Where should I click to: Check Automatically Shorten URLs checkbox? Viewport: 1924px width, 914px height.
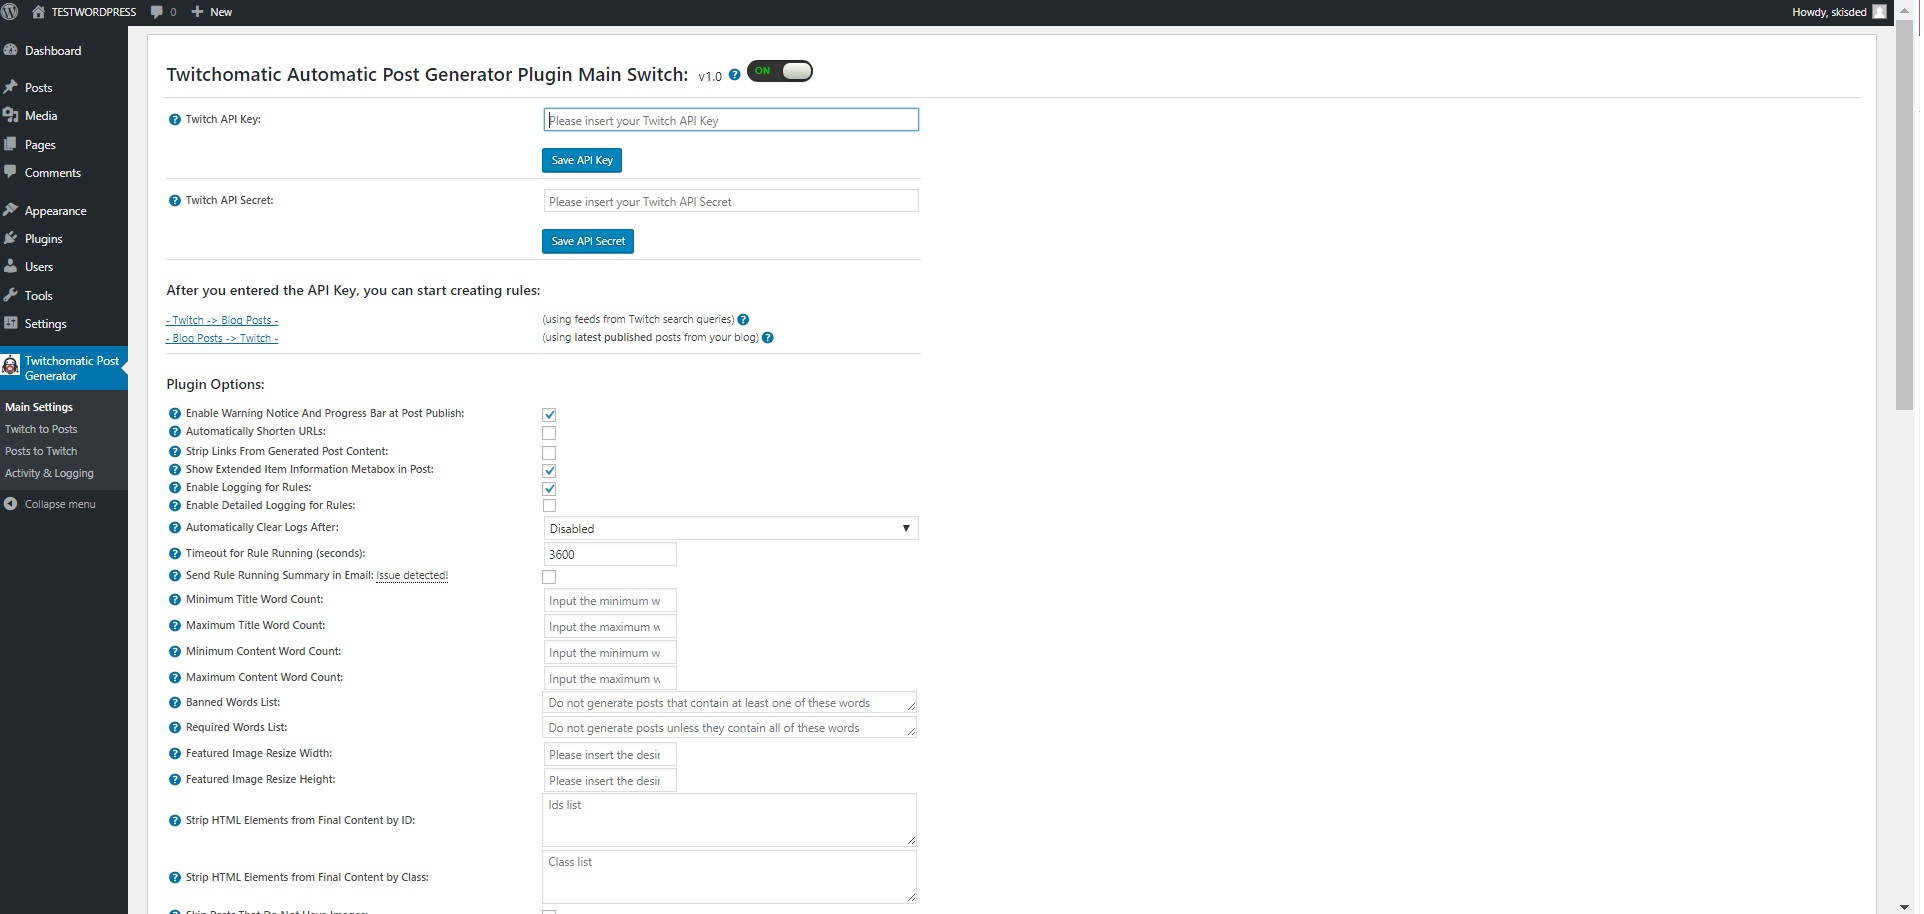pyautogui.click(x=549, y=433)
